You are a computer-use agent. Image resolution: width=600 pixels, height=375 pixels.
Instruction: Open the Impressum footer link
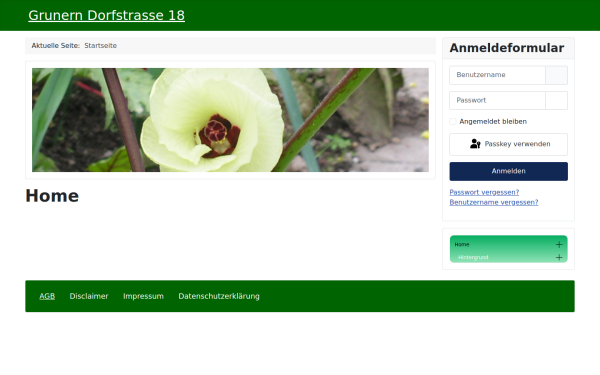click(x=143, y=296)
